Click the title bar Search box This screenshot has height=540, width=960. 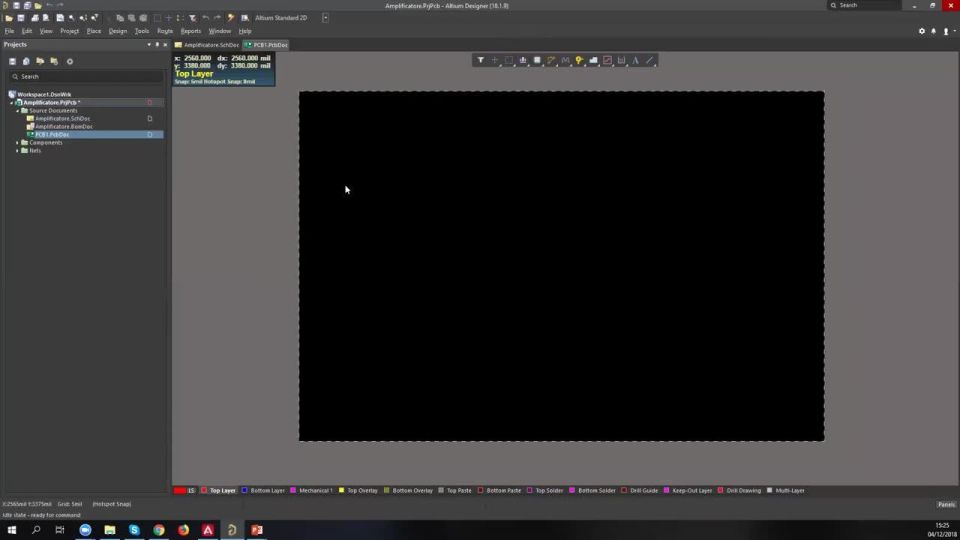864,6
